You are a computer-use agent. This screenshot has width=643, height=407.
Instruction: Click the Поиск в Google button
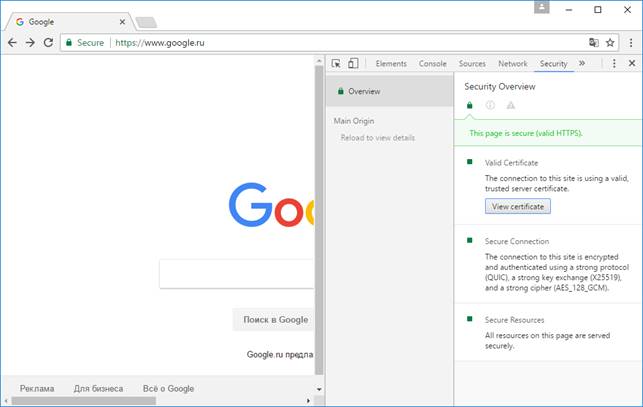tap(275, 320)
